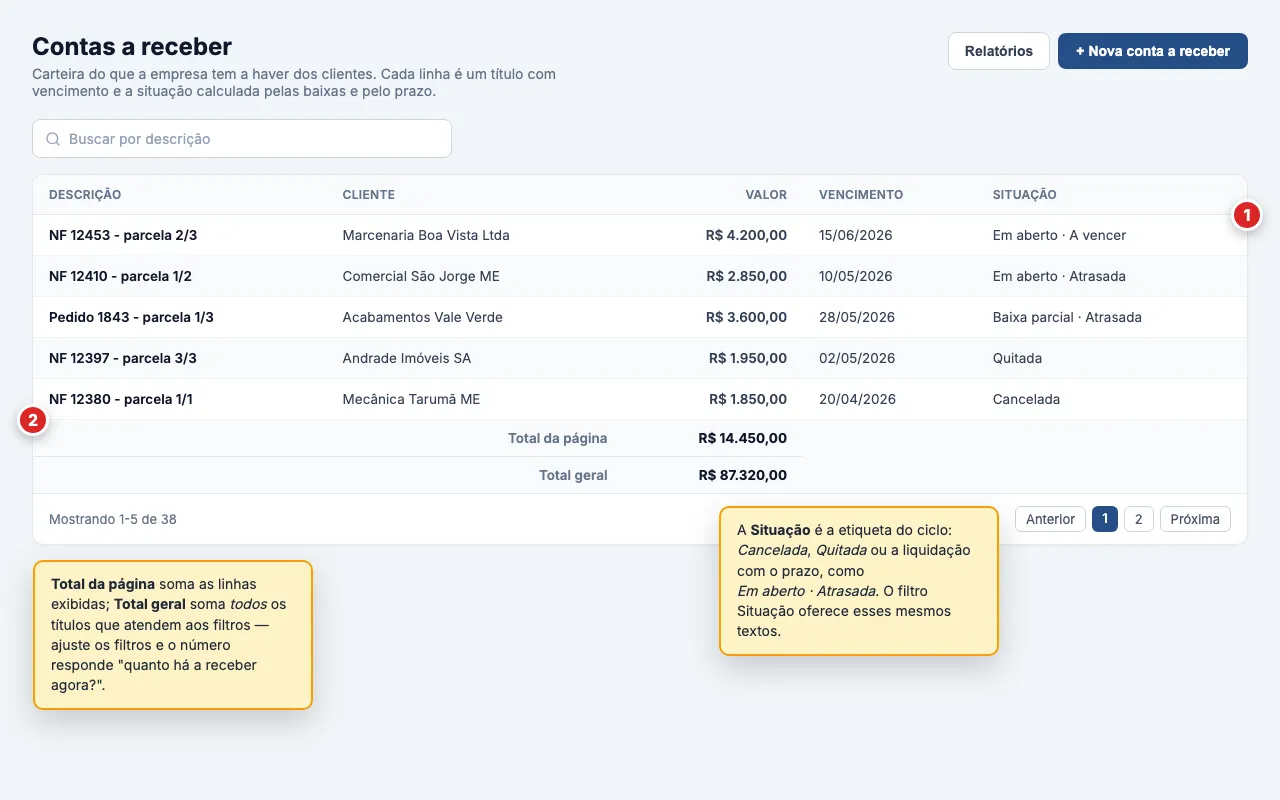
Task: Open row NF 12410 - parcela 1/2
Action: tap(640, 276)
